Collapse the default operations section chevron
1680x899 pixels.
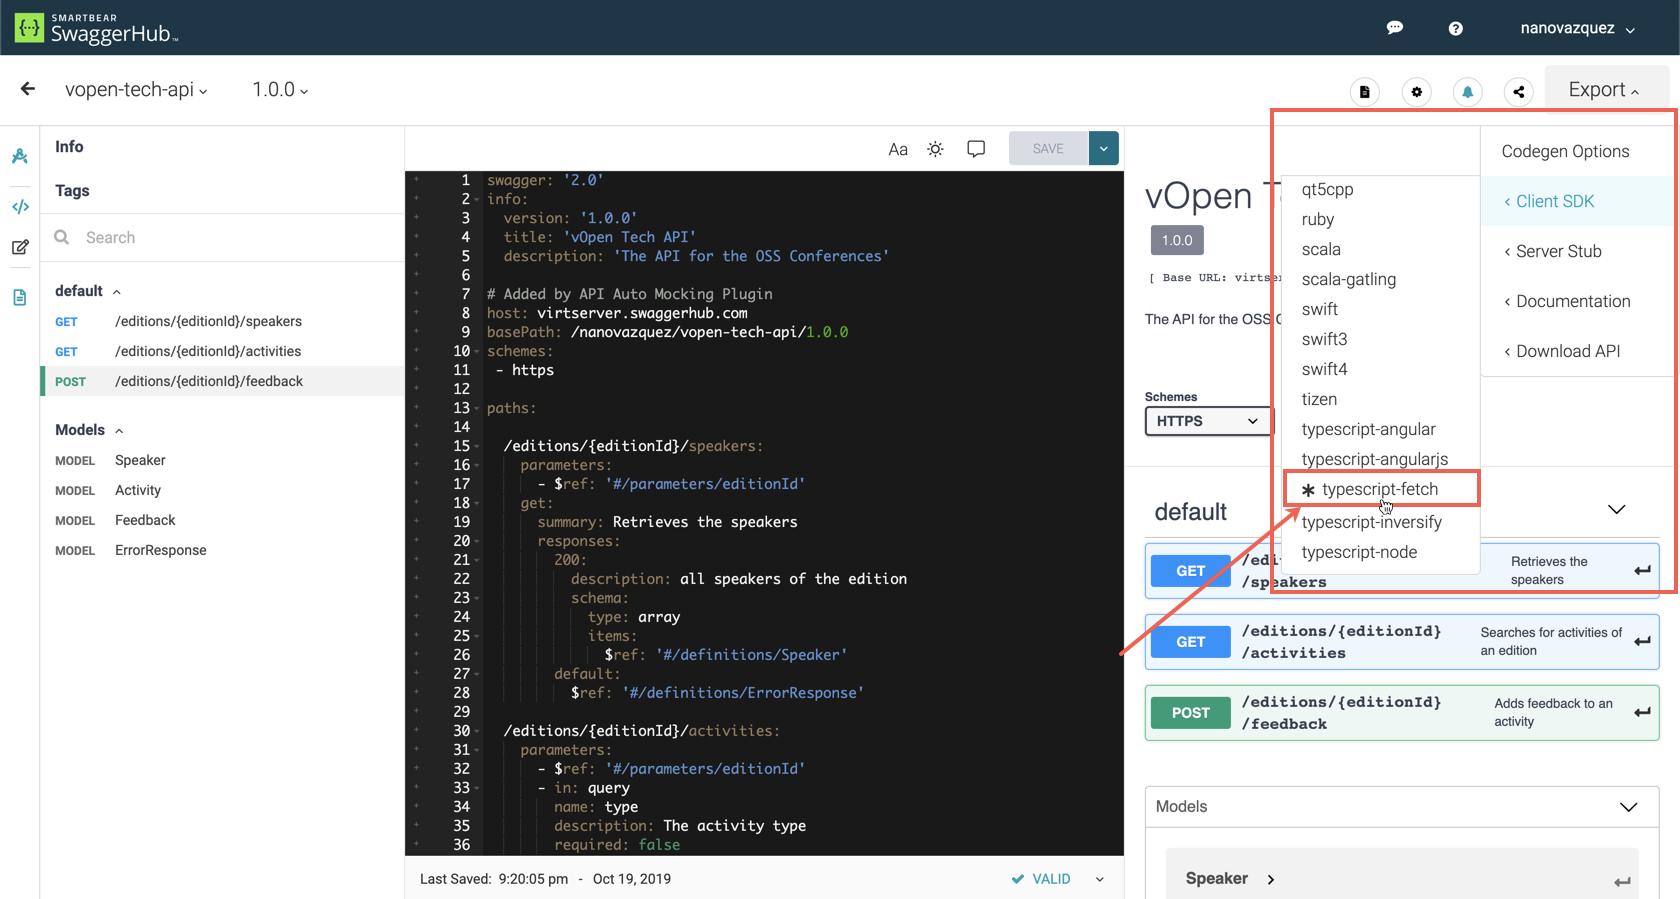coord(1616,510)
